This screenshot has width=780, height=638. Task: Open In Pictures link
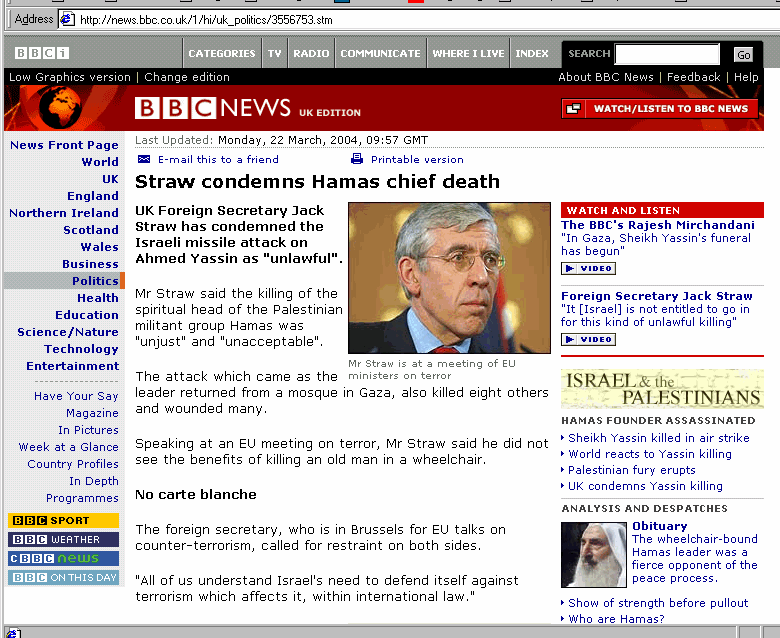pos(89,430)
